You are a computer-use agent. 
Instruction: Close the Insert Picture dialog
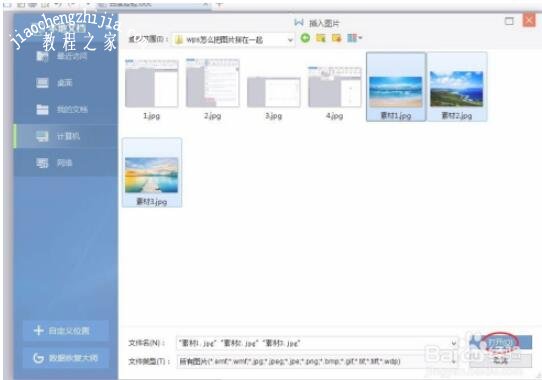[x=529, y=20]
